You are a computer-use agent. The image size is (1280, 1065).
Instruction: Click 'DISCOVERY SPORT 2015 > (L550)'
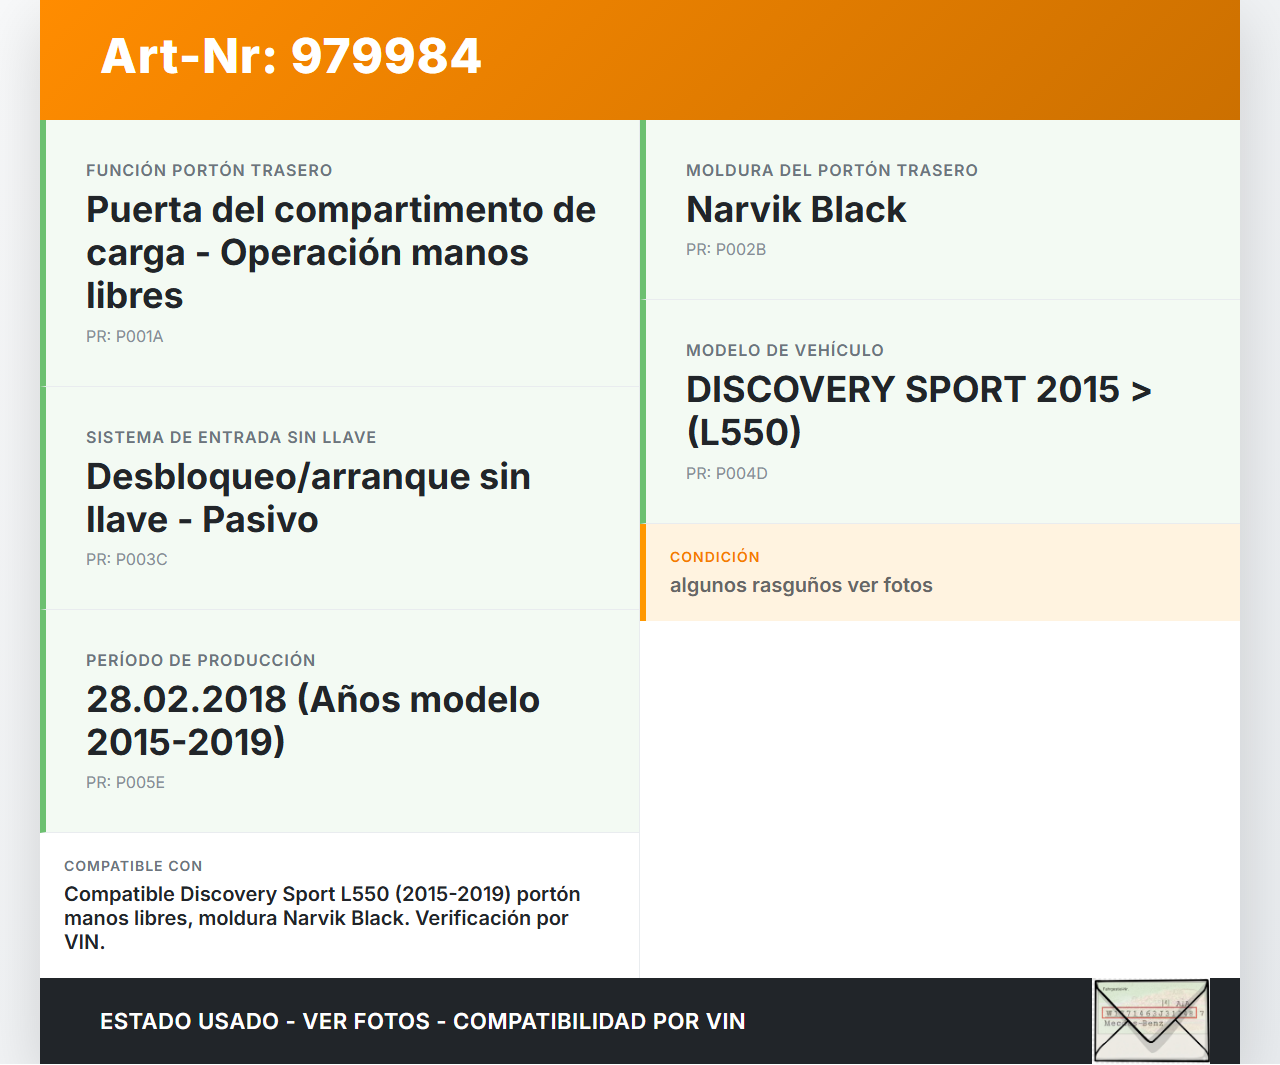point(919,411)
